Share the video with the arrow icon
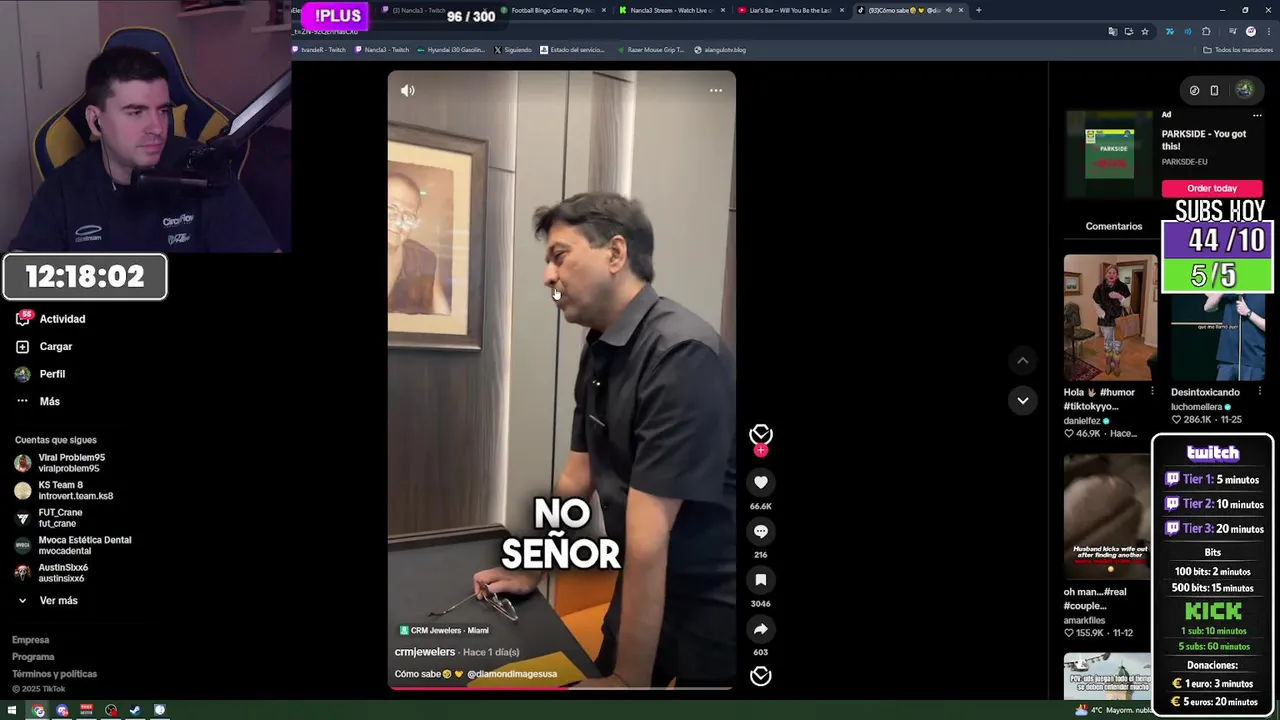 pyautogui.click(x=761, y=629)
